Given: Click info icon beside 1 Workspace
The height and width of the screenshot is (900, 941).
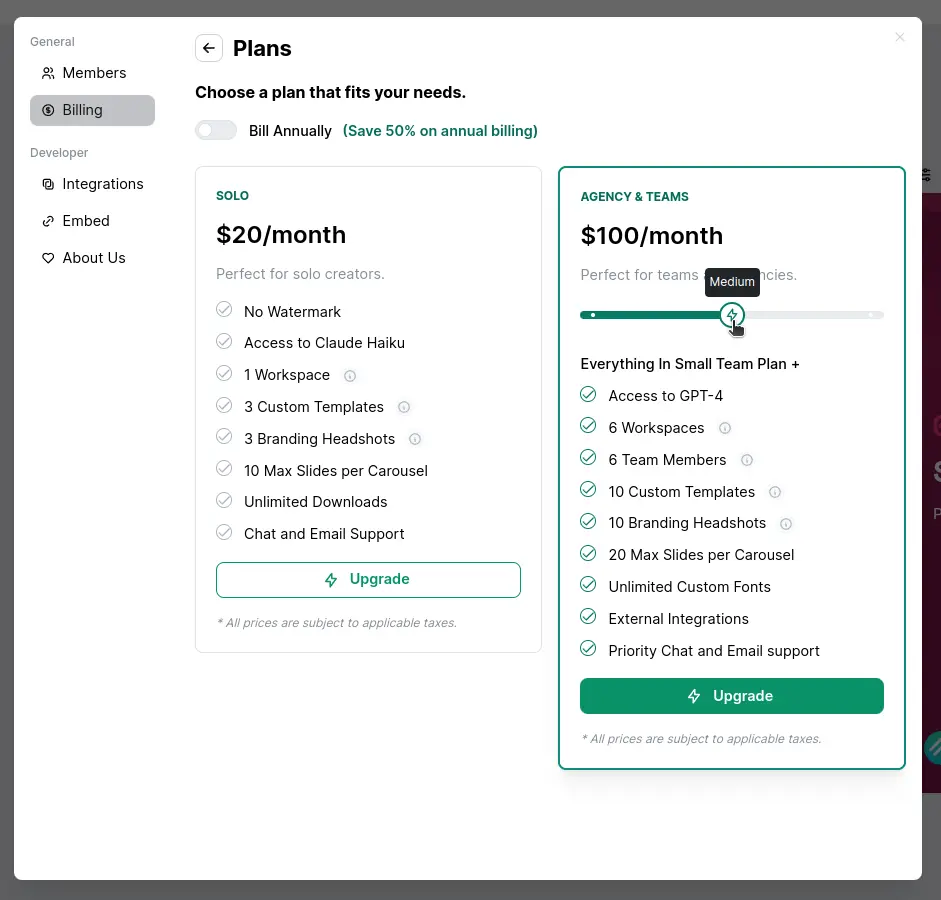Looking at the screenshot, I should click(350, 376).
